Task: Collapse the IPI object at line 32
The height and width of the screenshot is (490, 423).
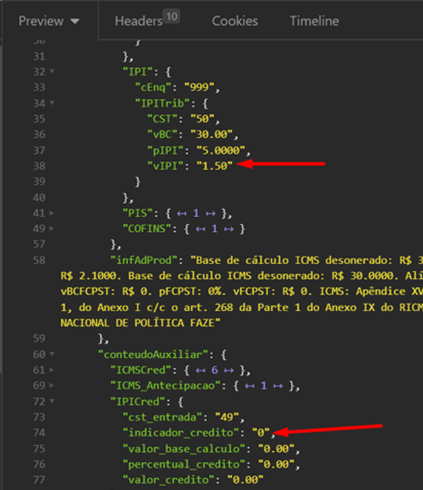Action: click(x=52, y=71)
